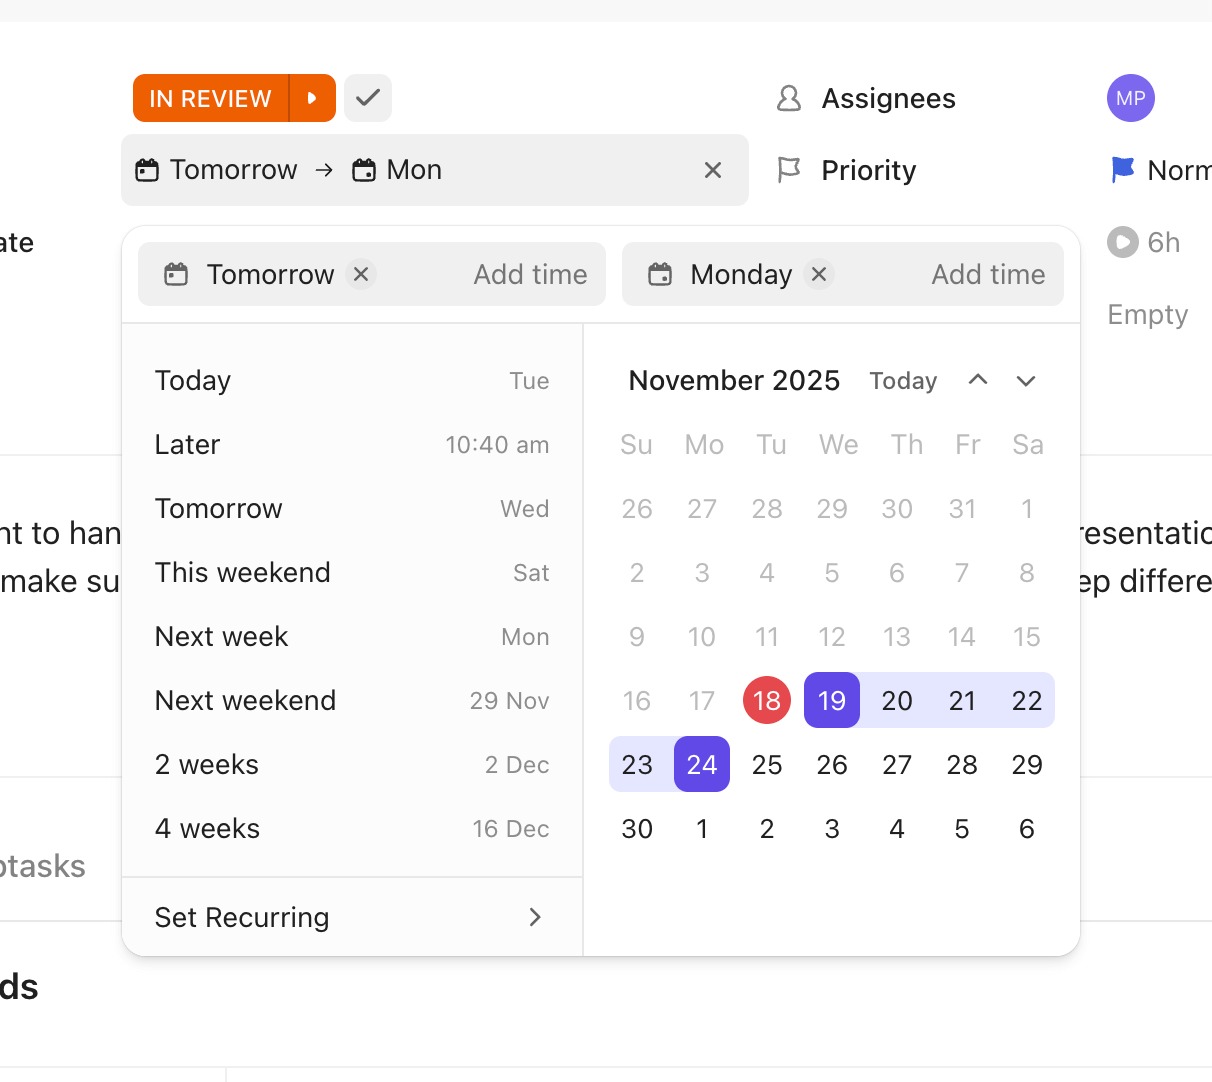
Task: Open next status arrow beside IN REVIEW
Action: point(312,98)
